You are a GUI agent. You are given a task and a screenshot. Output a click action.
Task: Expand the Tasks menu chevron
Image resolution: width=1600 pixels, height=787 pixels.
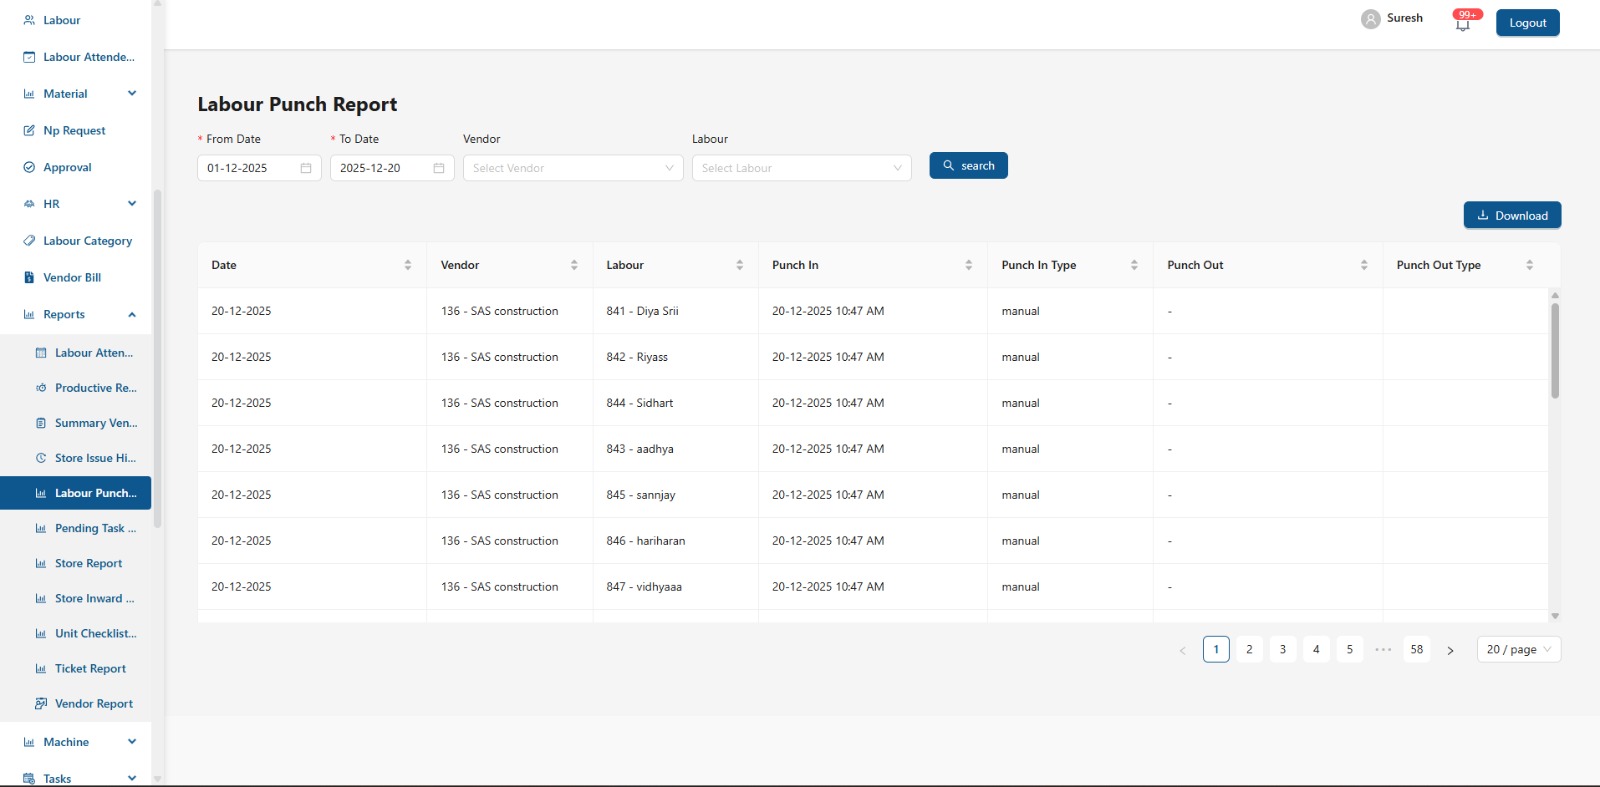coord(132,778)
